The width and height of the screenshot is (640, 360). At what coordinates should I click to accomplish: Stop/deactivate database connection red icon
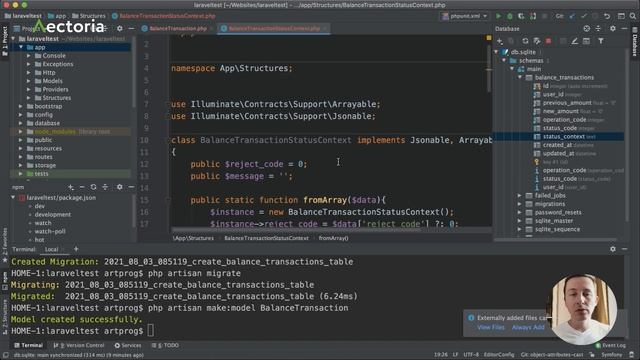(x=549, y=41)
